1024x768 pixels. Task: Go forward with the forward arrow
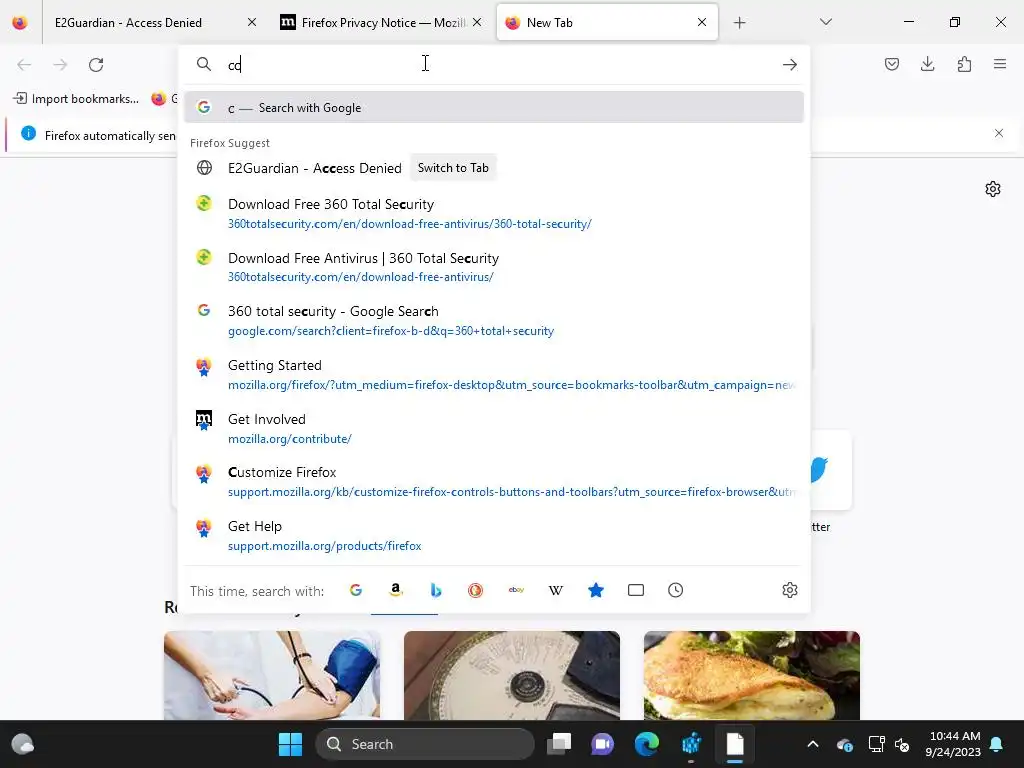click(x=60, y=65)
